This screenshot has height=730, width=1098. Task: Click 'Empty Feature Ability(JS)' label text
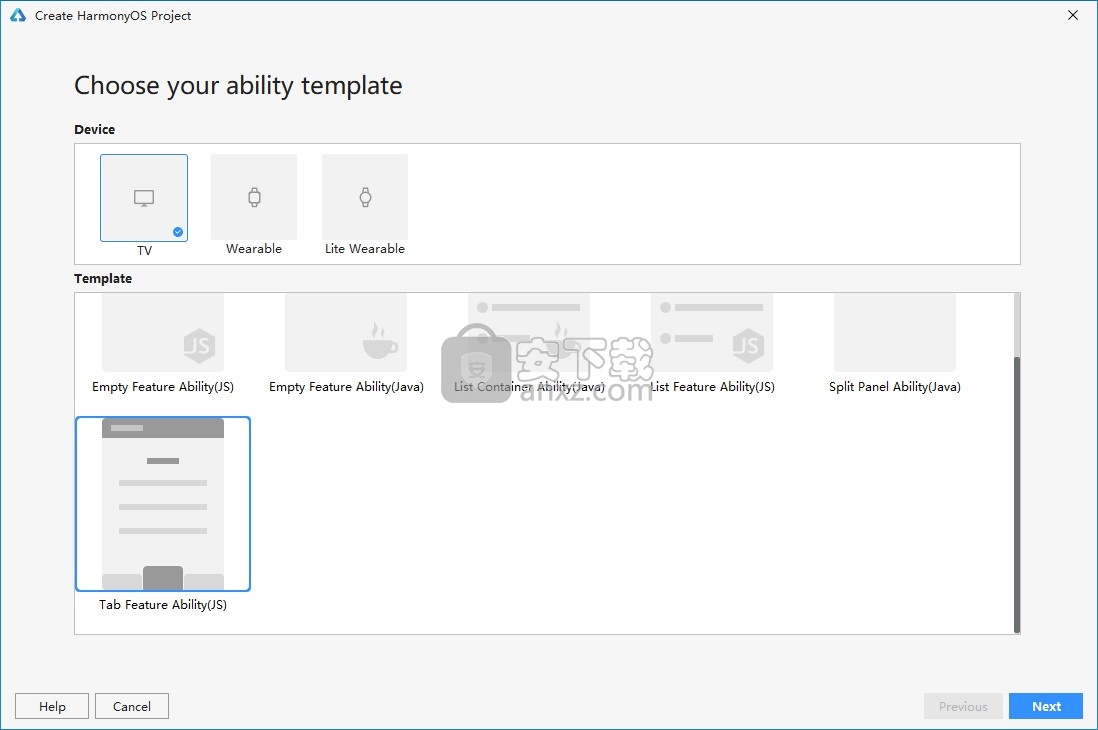click(x=162, y=387)
